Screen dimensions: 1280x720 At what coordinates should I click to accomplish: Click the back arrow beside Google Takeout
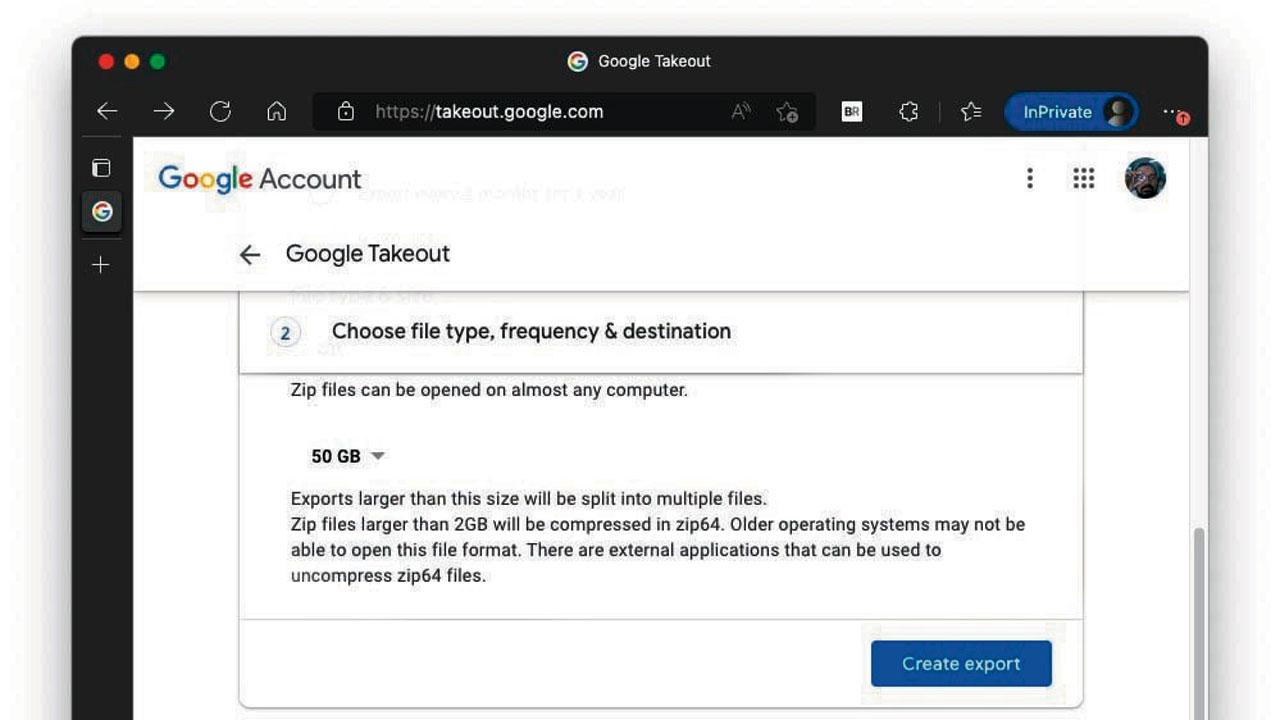click(x=250, y=255)
